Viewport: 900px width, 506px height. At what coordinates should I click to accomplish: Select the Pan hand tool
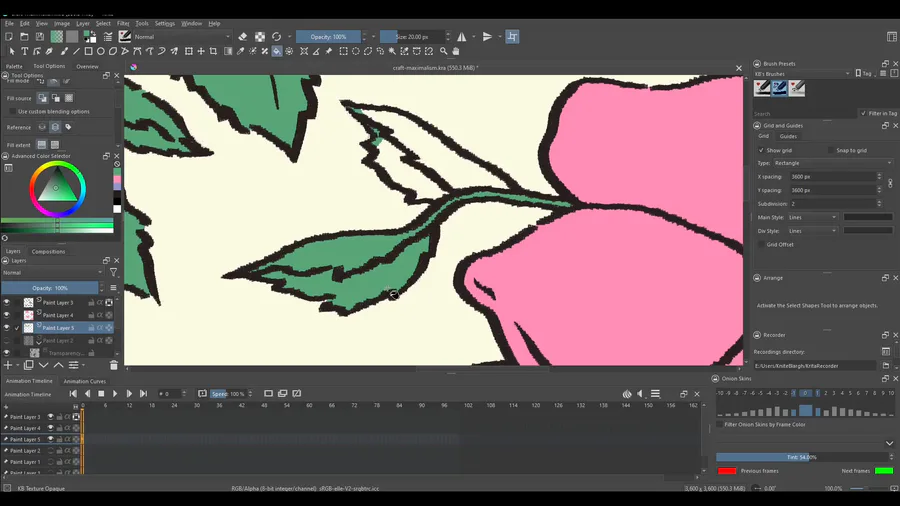click(x=456, y=52)
